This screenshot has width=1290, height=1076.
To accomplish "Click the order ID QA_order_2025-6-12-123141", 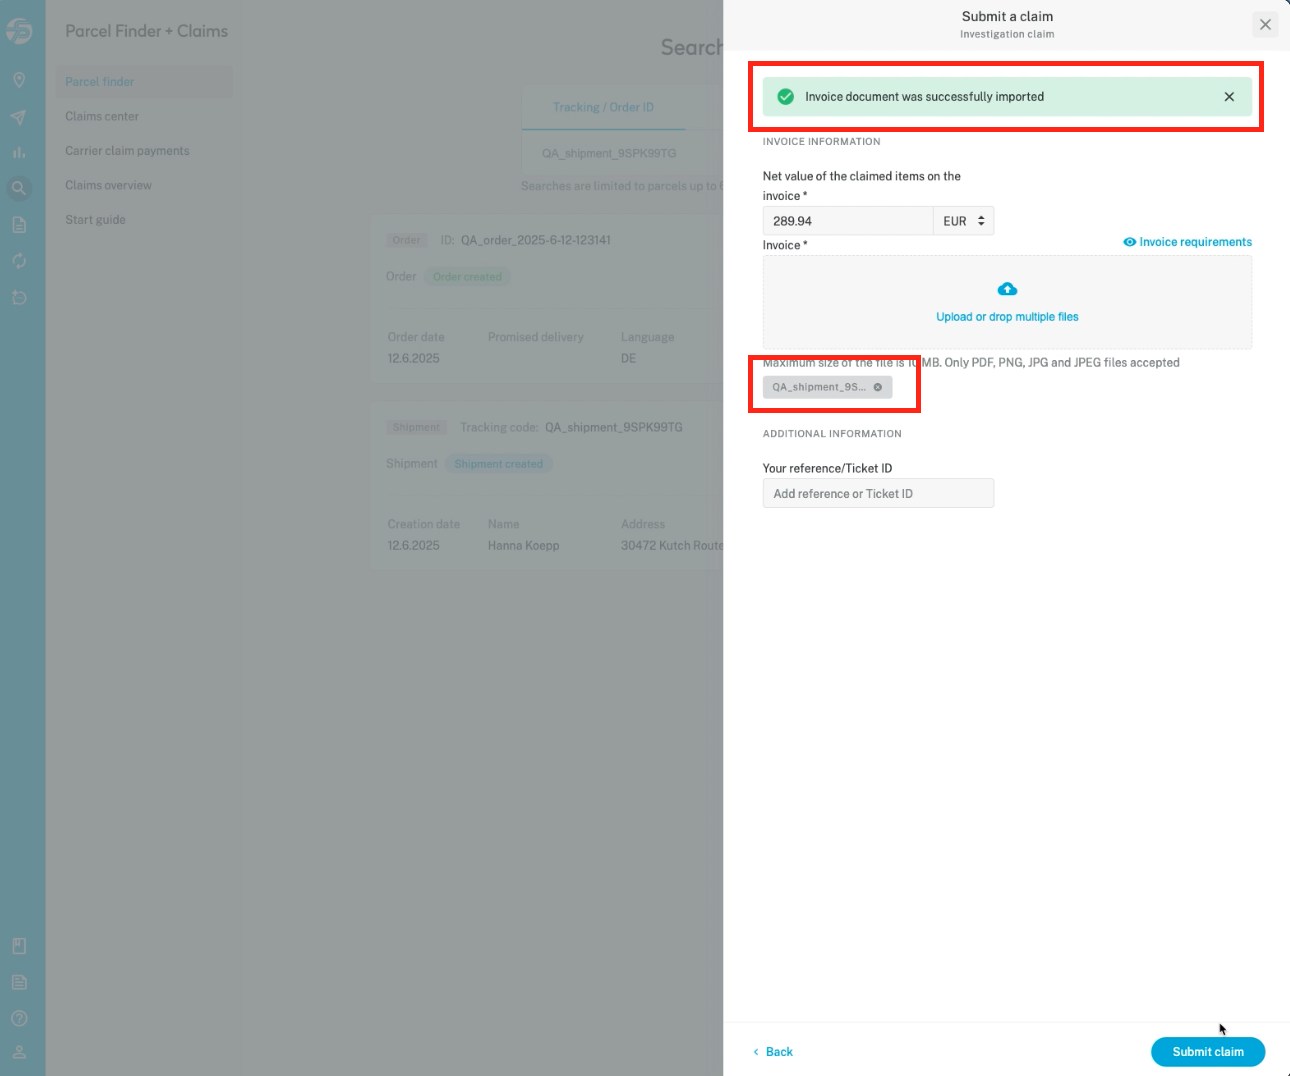I will click(x=535, y=240).
